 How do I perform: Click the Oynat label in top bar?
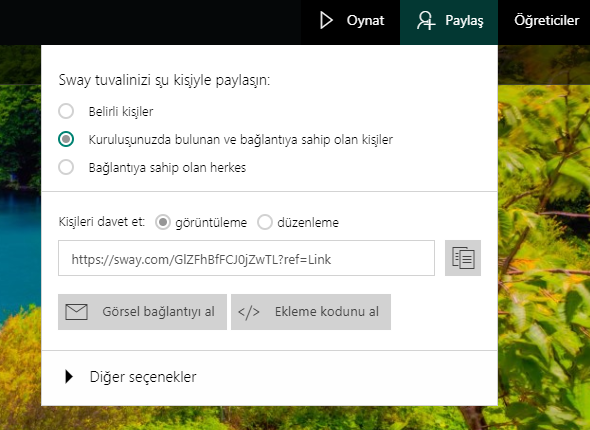(x=365, y=20)
